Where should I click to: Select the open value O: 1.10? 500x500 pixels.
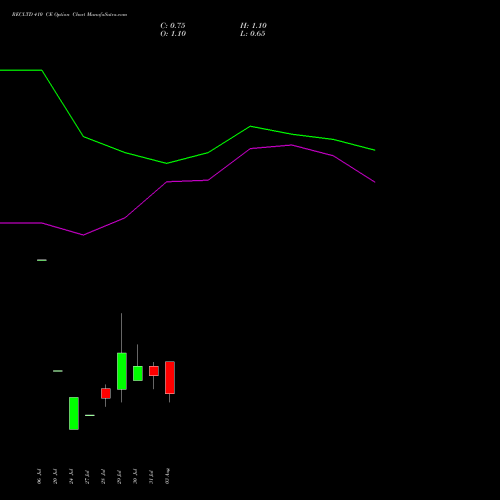(x=173, y=34)
